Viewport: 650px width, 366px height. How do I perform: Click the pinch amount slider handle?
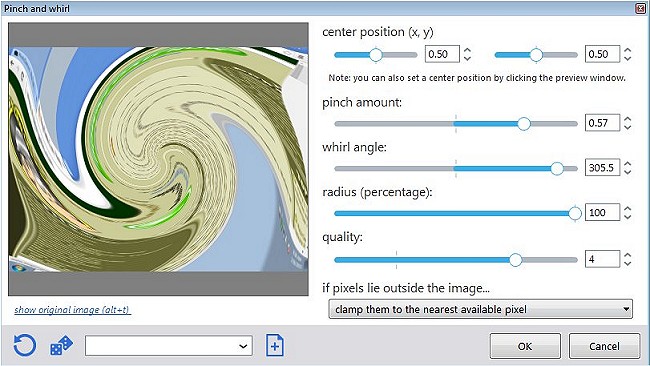tap(524, 124)
